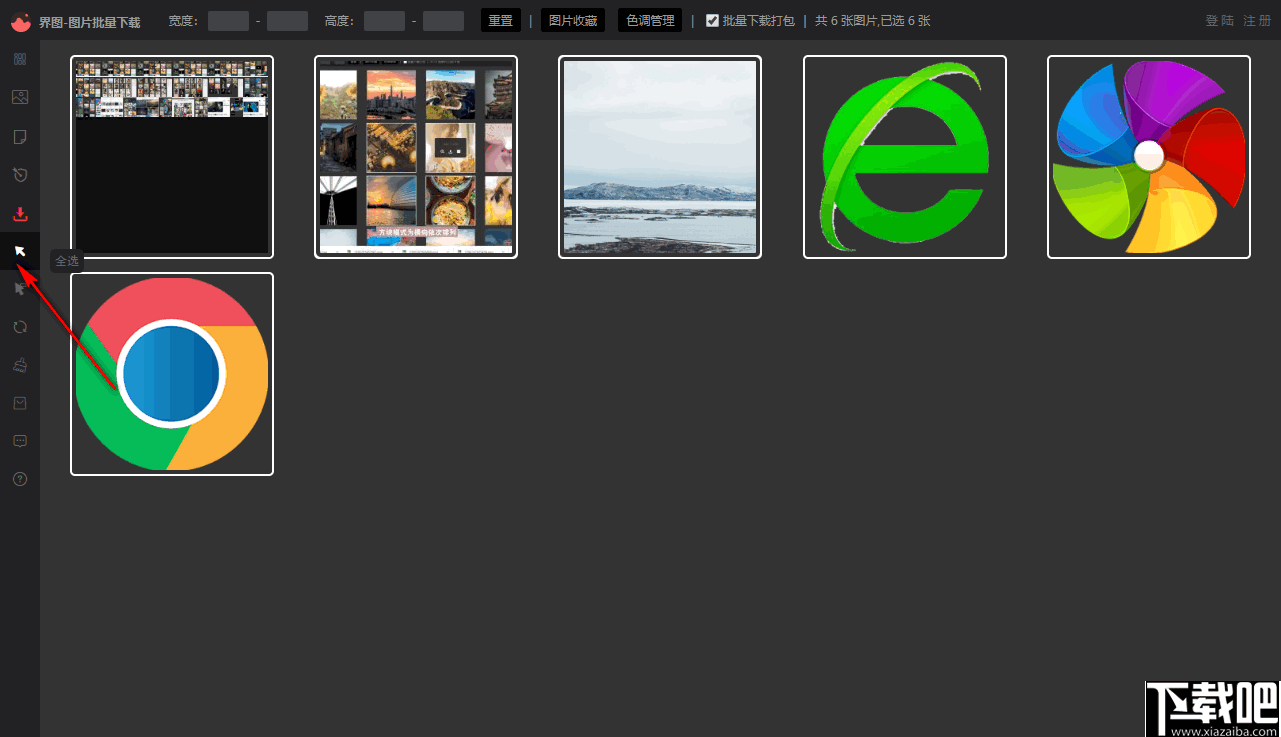Click the cleaning brush icon in sidebar
The width and height of the screenshot is (1281, 737).
20,366
